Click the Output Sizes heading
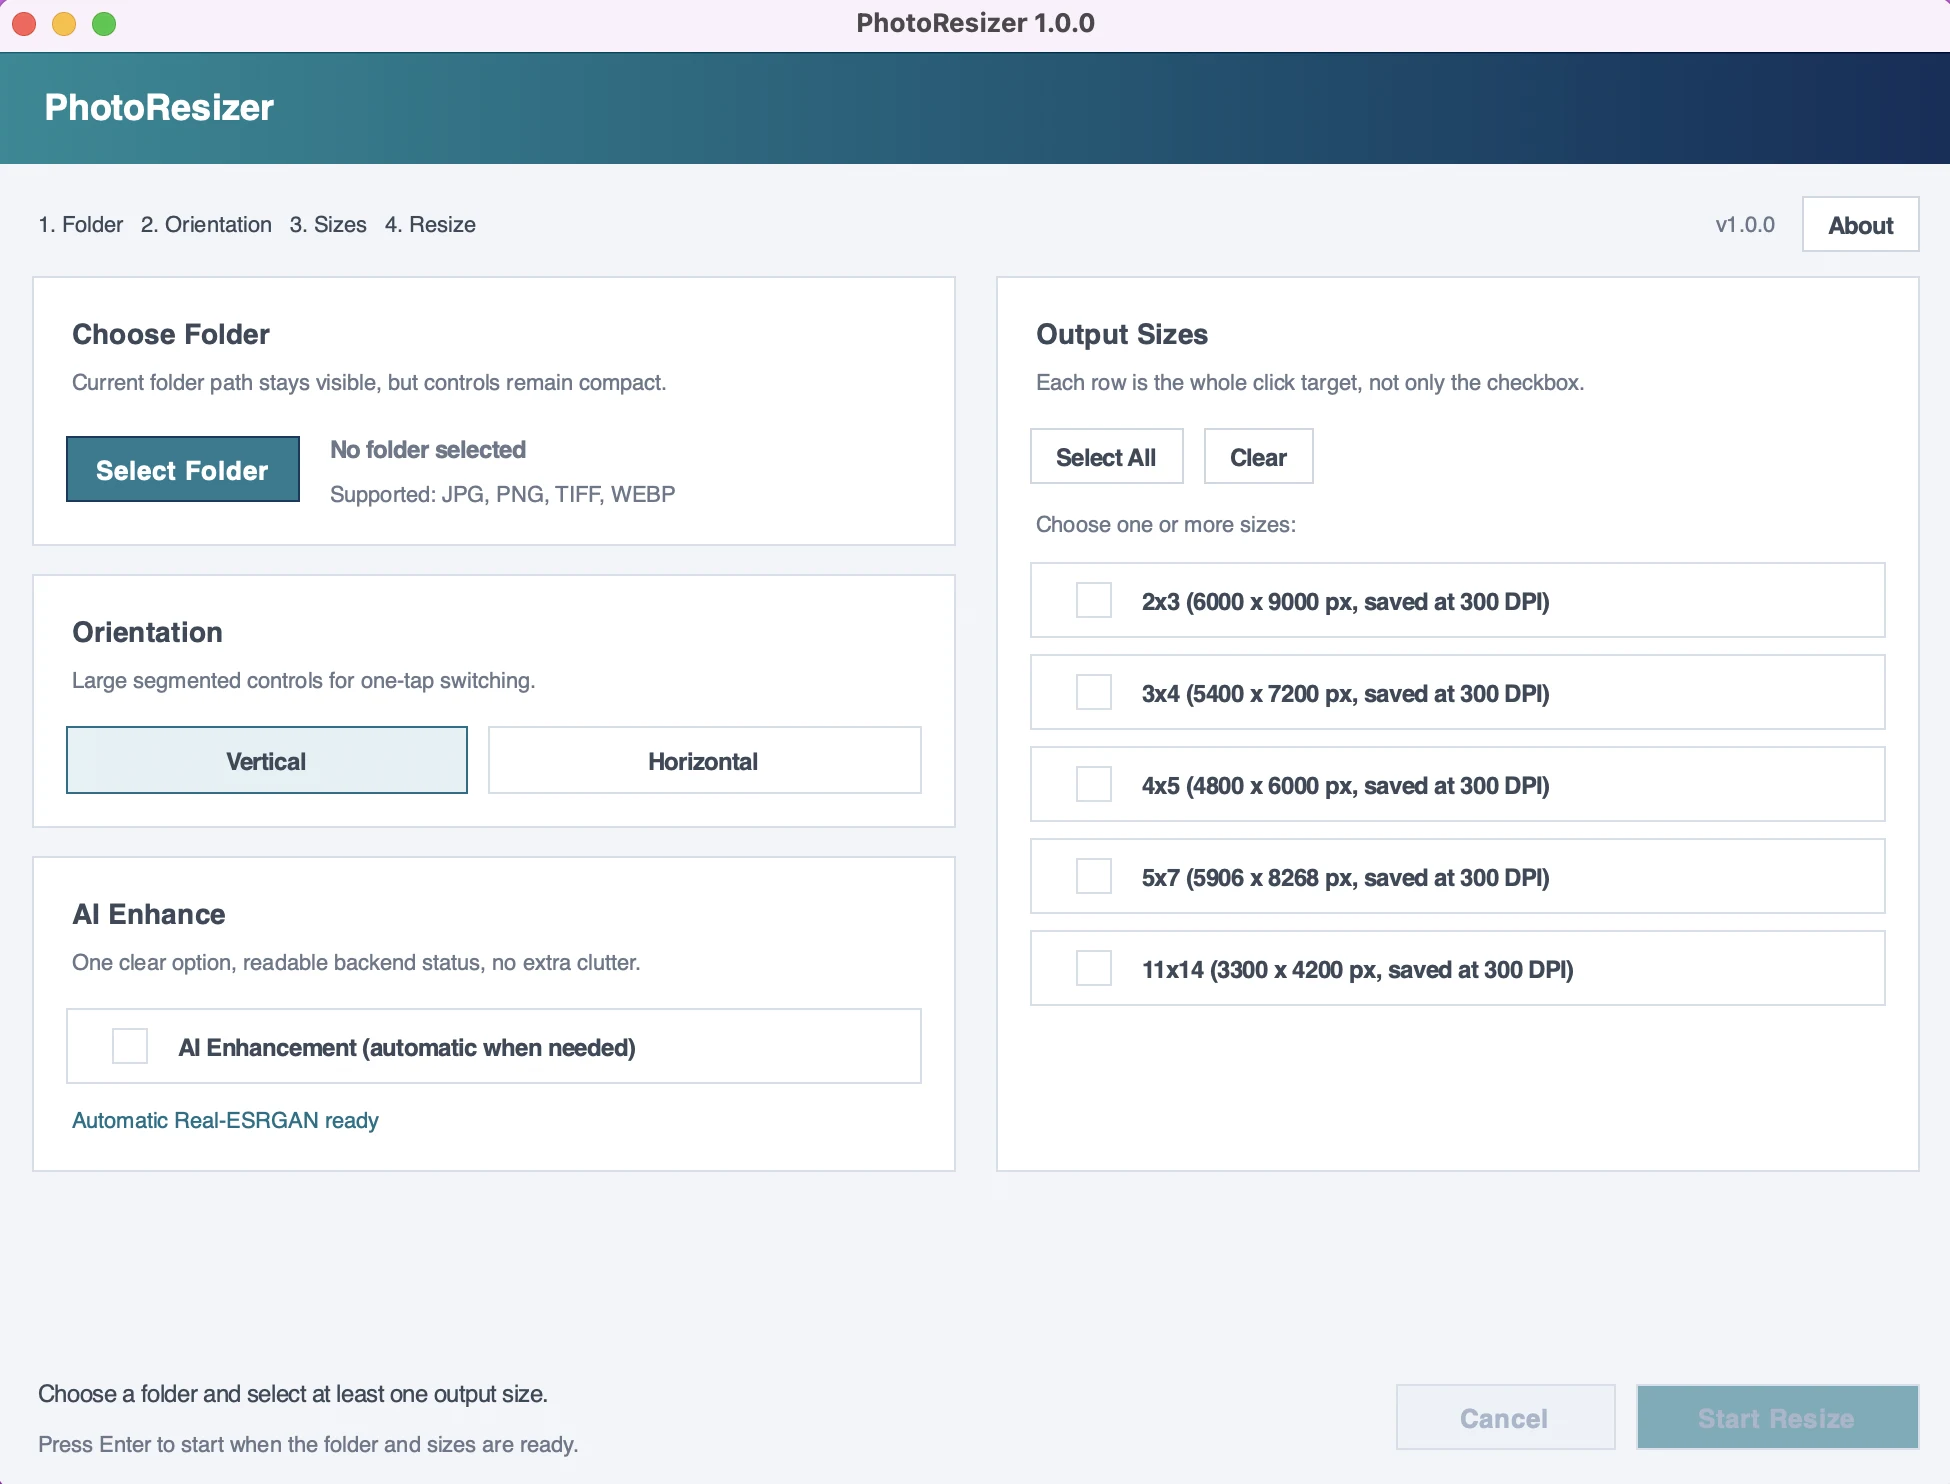Viewport: 1950px width, 1484px height. click(x=1122, y=334)
